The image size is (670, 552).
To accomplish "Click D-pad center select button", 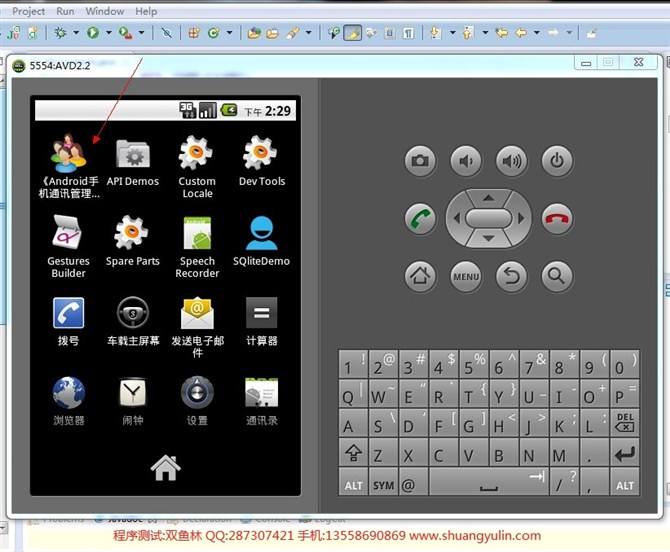I will (488, 218).
